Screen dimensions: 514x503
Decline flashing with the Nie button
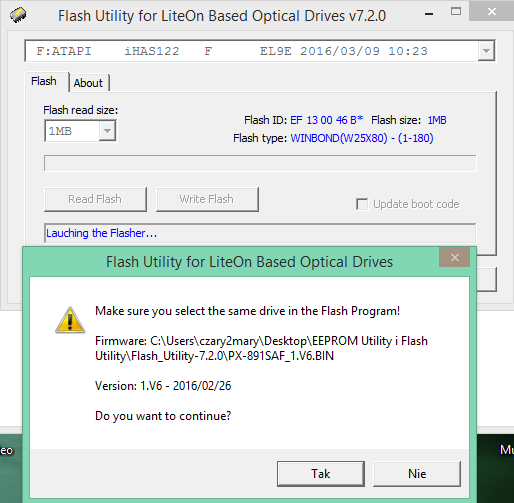(x=417, y=474)
